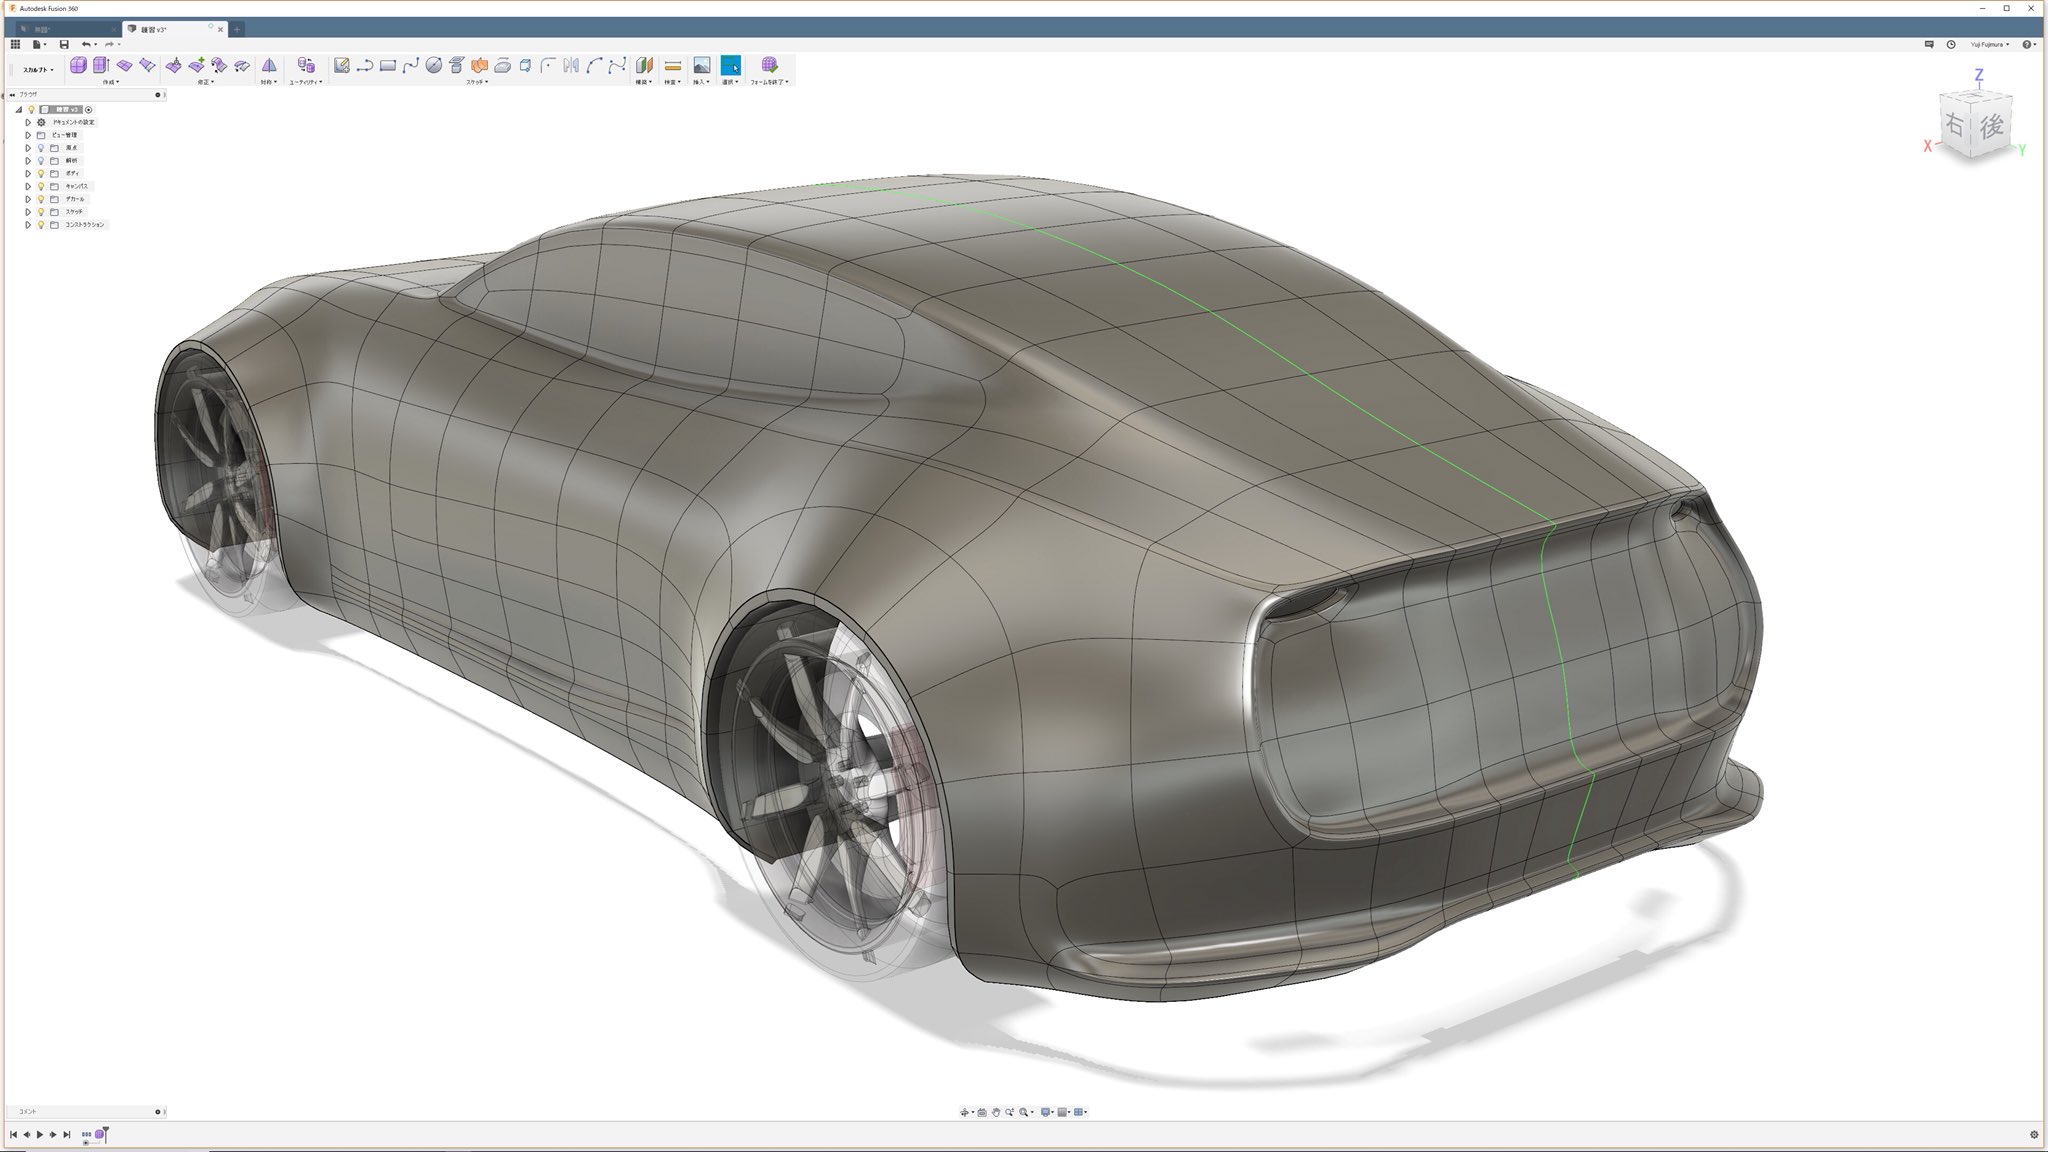The height and width of the screenshot is (1152, 2048).
Task: Select the Edit Form tool
Action: 174,65
